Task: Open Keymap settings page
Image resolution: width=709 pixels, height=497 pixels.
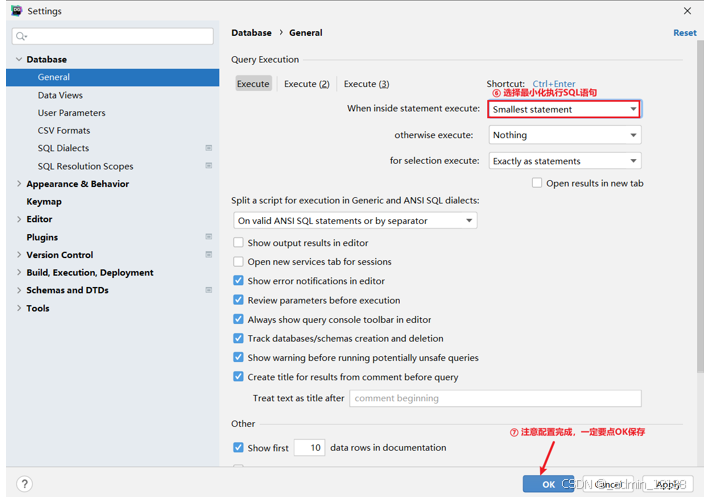Action: (x=44, y=202)
